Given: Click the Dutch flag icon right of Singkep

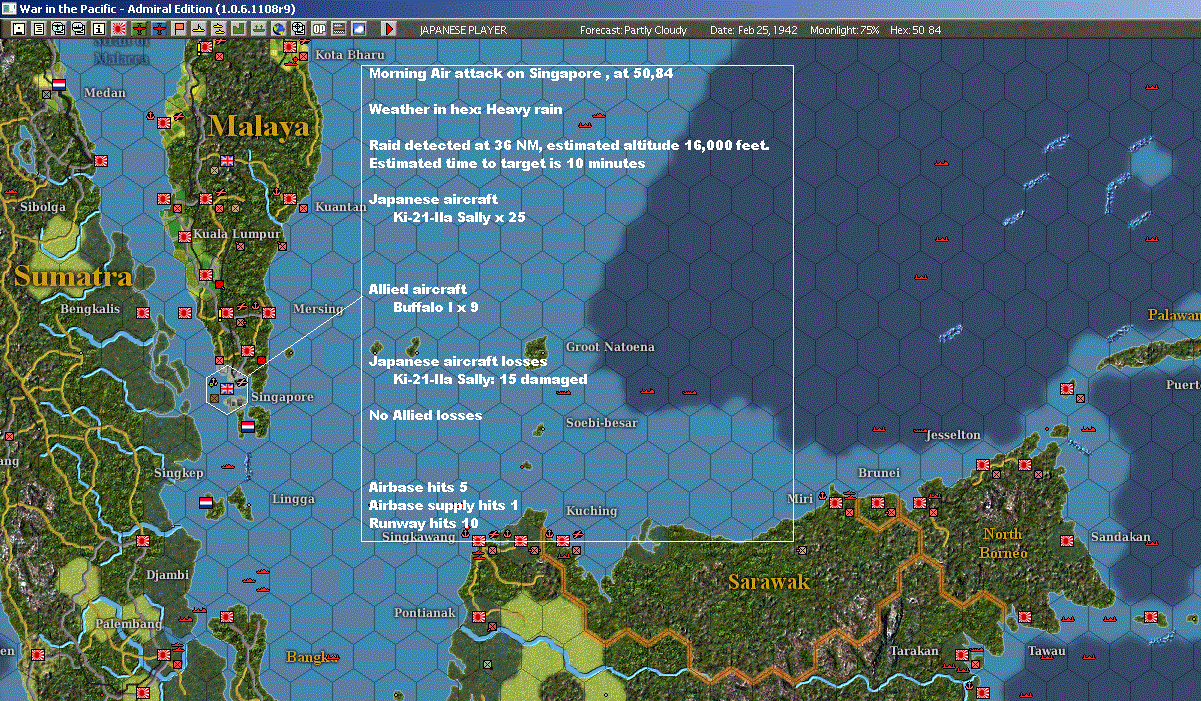Looking at the screenshot, I should pyautogui.click(x=206, y=502).
